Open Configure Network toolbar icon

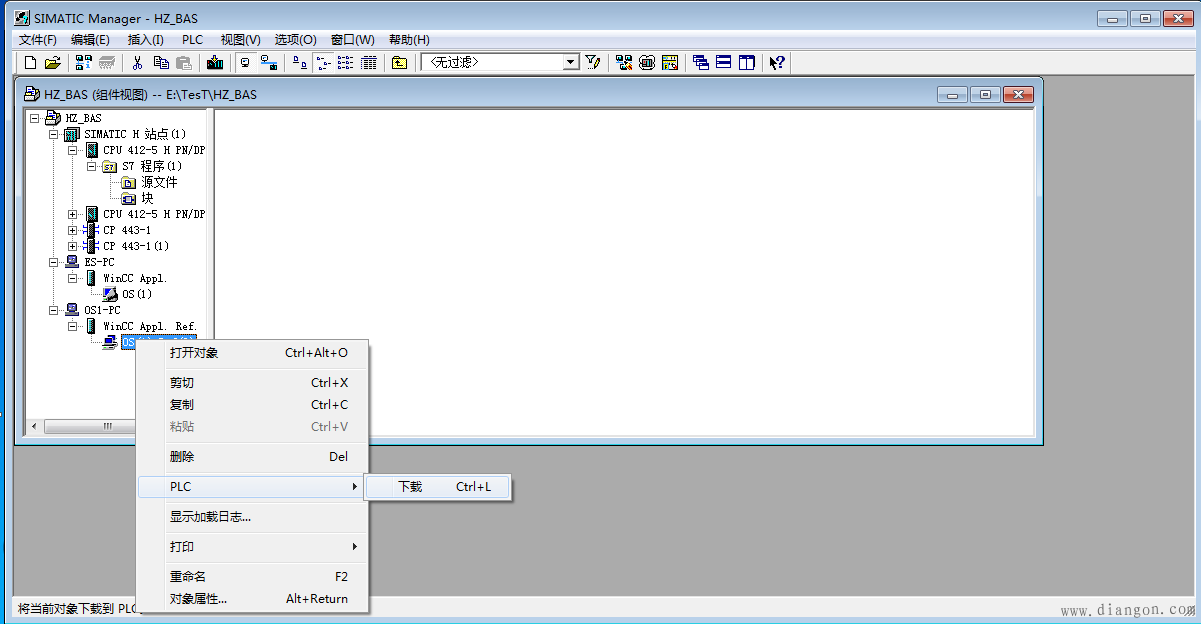624,62
